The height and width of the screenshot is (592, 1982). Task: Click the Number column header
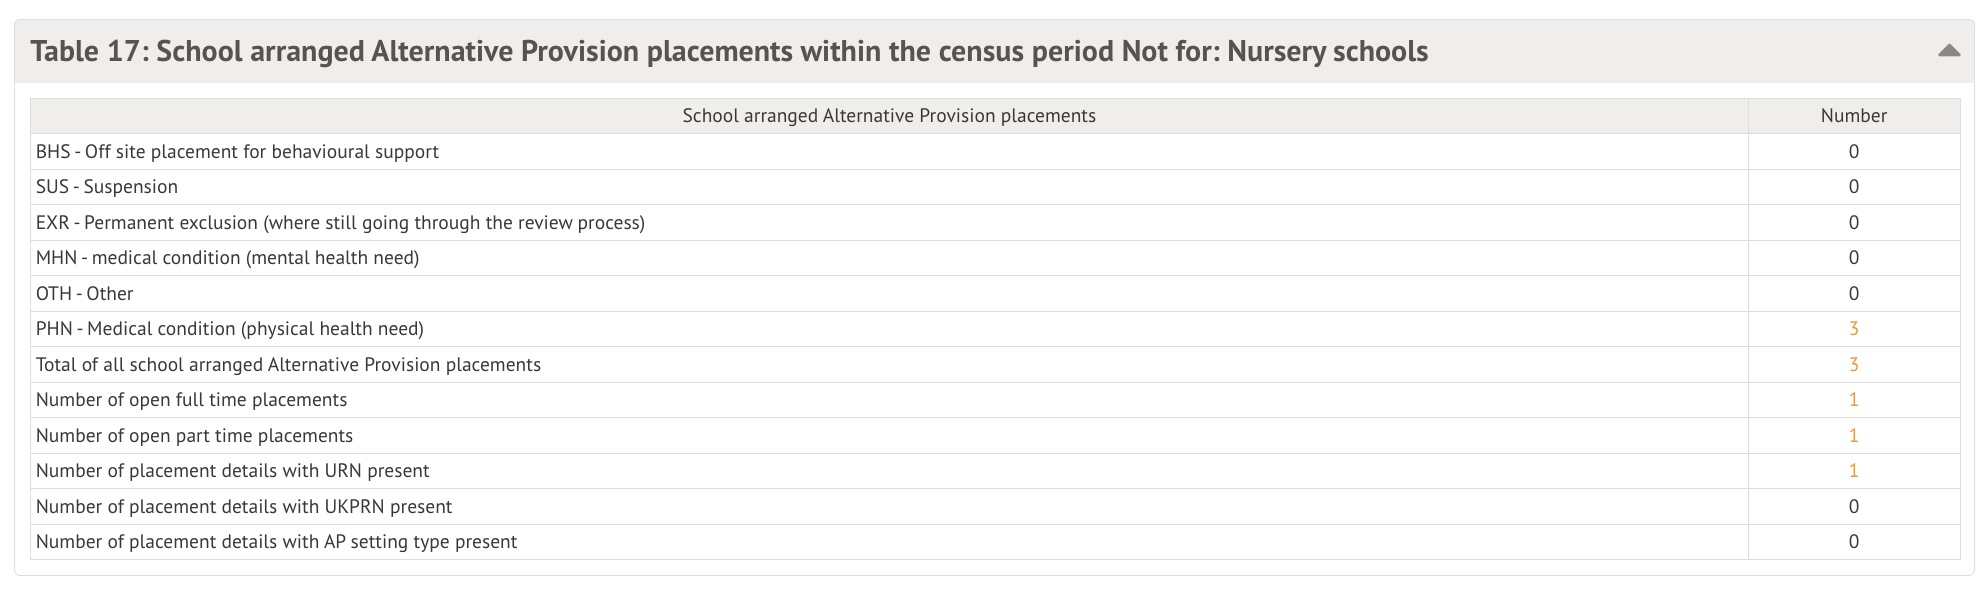point(1853,116)
